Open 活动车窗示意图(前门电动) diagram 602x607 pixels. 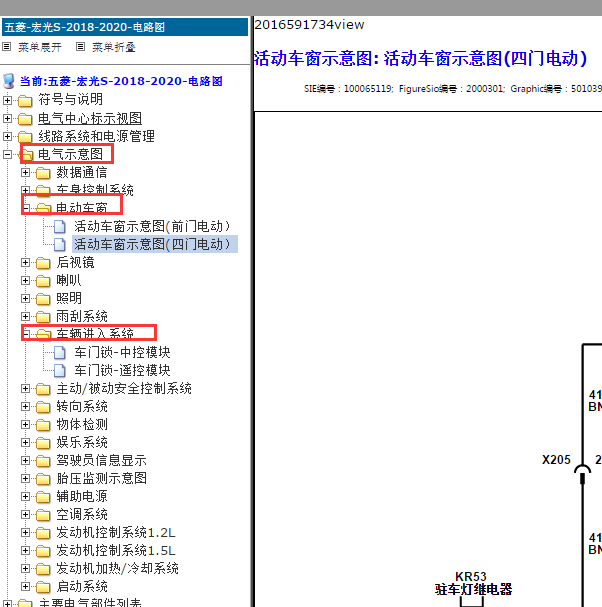pyautogui.click(x=152, y=226)
